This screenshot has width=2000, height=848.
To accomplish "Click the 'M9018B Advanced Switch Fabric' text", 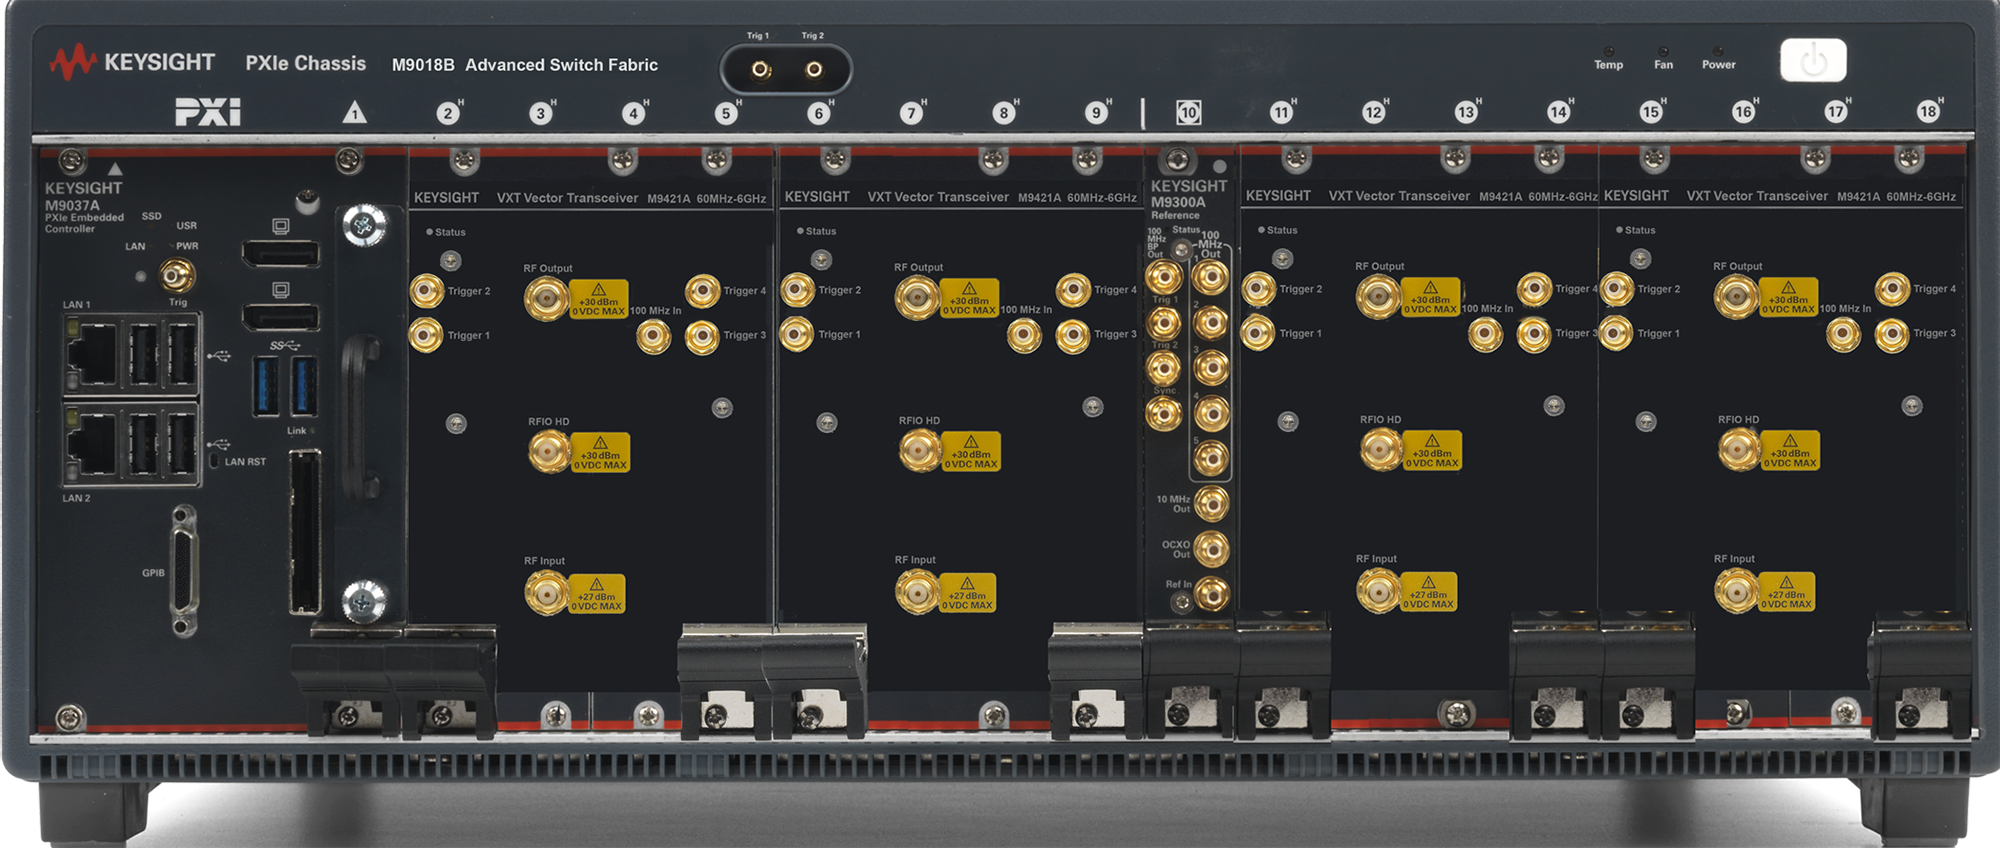I will 525,65.
